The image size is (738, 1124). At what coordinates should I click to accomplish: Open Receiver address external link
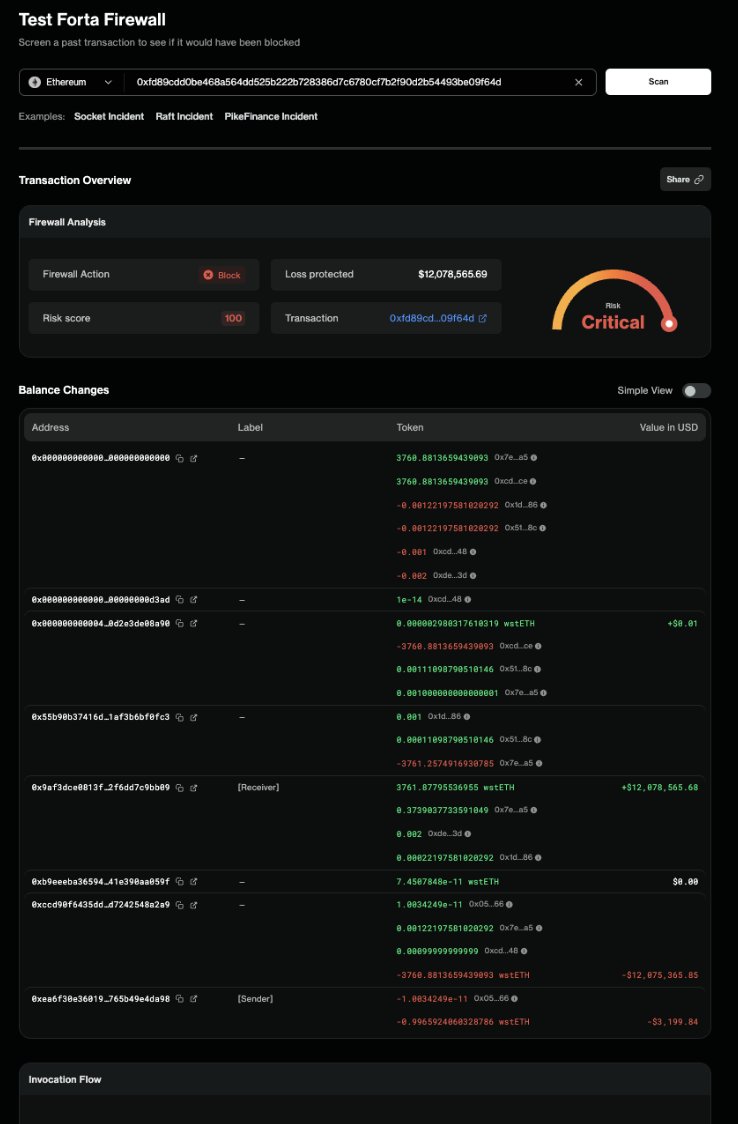point(193,788)
